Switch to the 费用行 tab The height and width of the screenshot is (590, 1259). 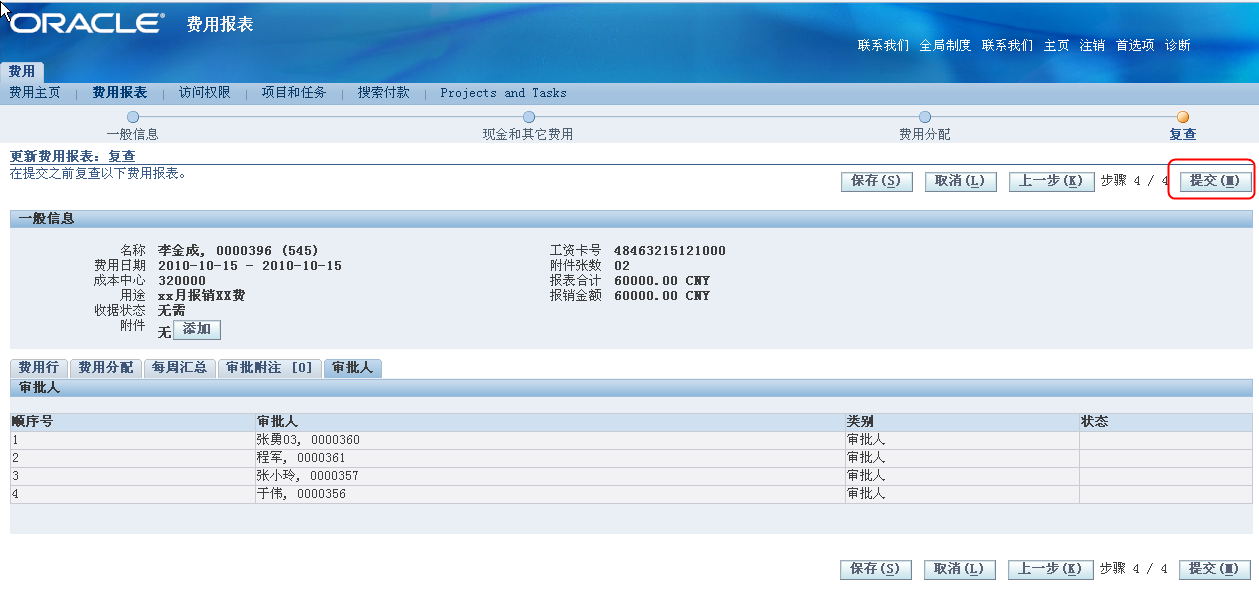pyautogui.click(x=37, y=368)
